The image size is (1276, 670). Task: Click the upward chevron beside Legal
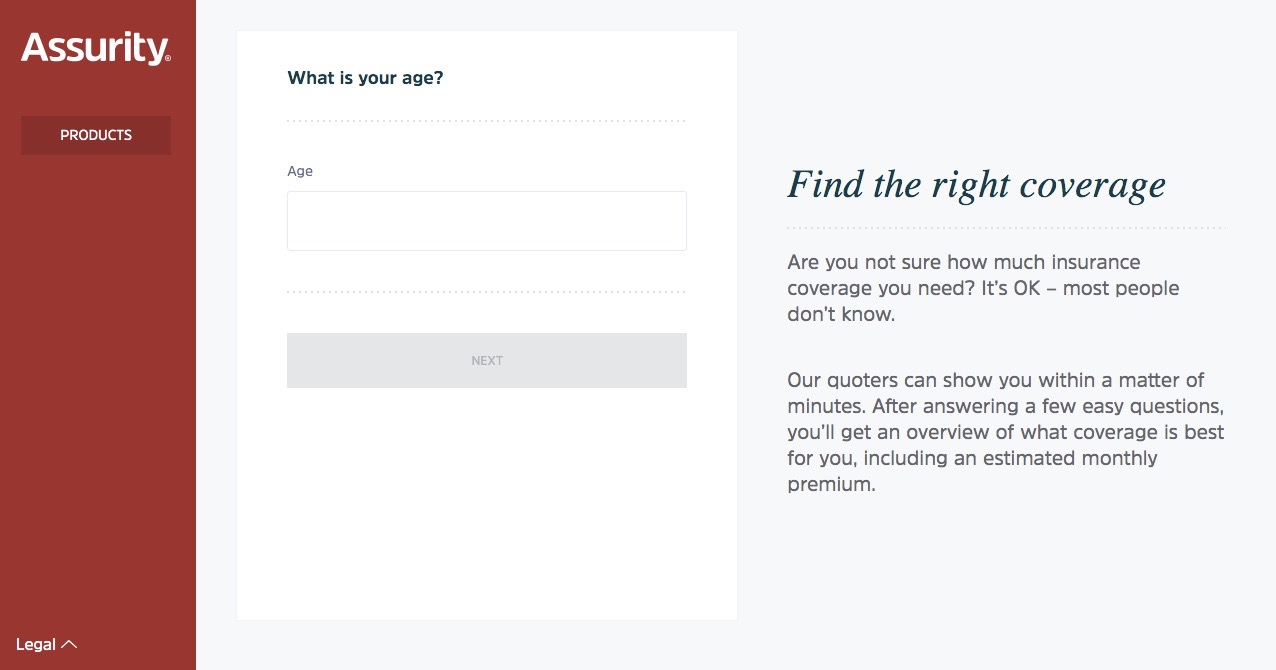pyautogui.click(x=69, y=644)
